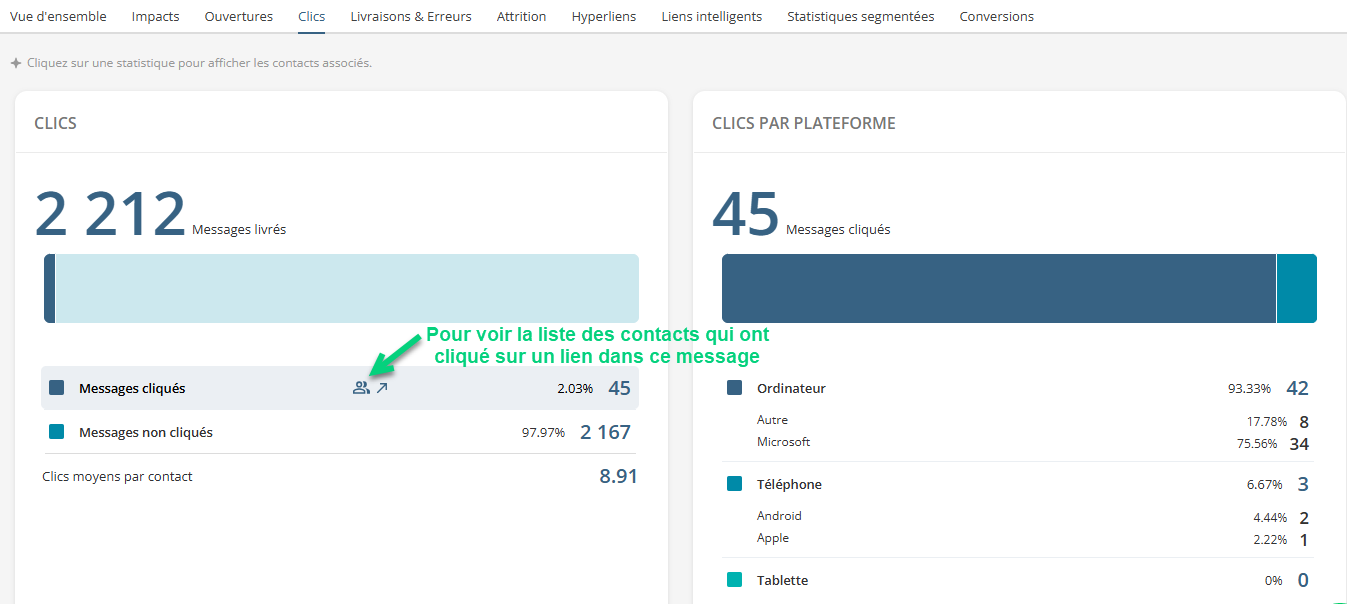
Task: Switch to the Attrition tab
Action: pos(522,16)
